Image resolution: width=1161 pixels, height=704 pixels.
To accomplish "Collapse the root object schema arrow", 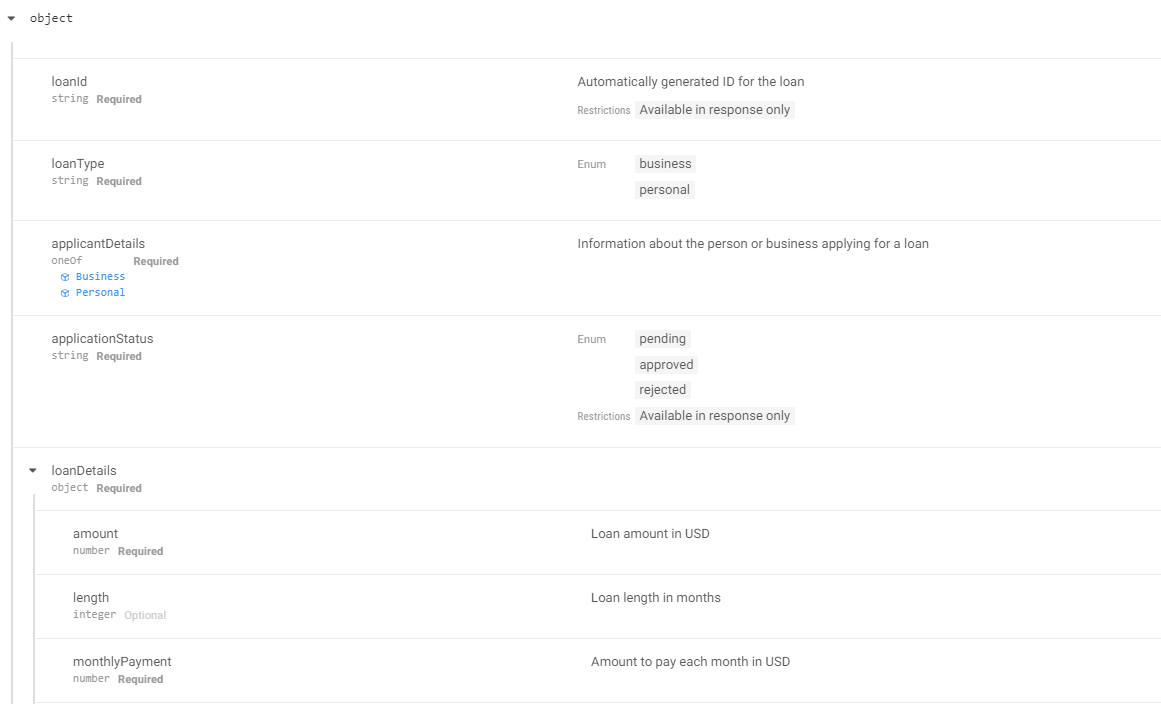I will pyautogui.click(x=11, y=18).
